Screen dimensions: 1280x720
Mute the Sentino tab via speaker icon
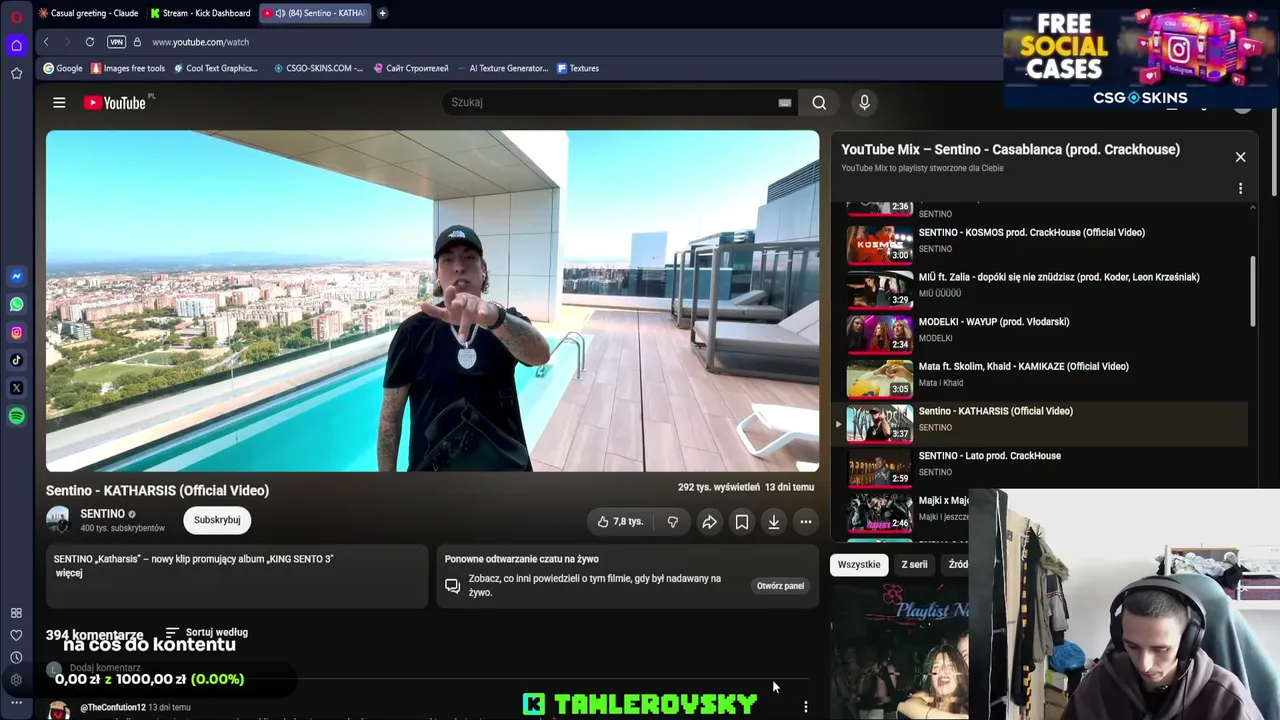point(280,13)
